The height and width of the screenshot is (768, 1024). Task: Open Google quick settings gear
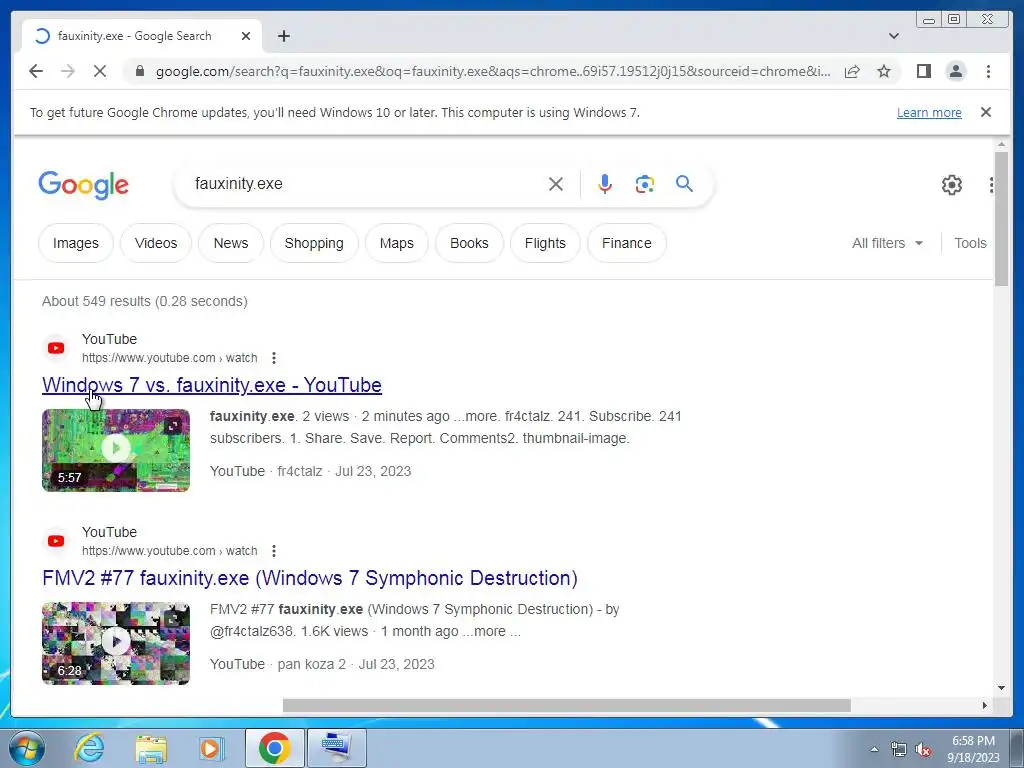(952, 185)
